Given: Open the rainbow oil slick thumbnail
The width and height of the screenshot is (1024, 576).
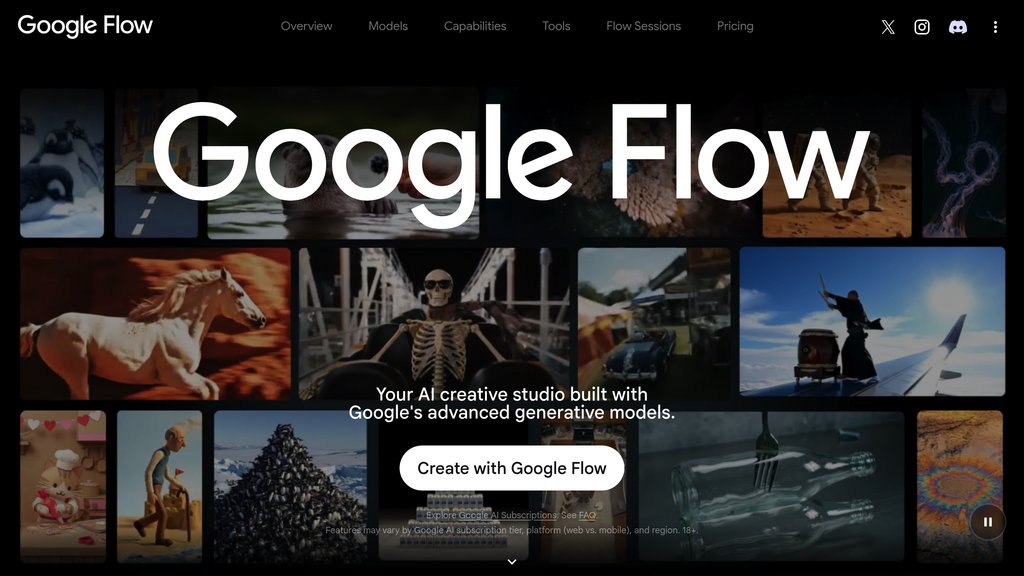Looking at the screenshot, I should click(959, 487).
